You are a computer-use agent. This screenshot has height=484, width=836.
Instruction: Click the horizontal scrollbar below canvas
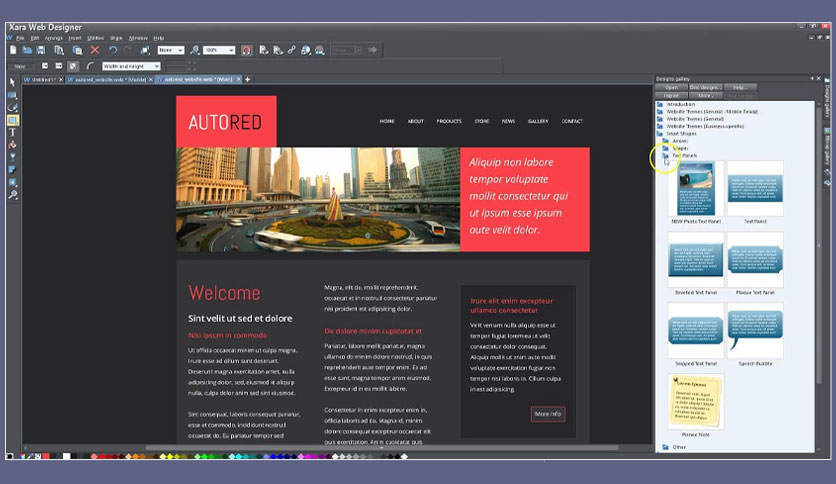pos(381,448)
